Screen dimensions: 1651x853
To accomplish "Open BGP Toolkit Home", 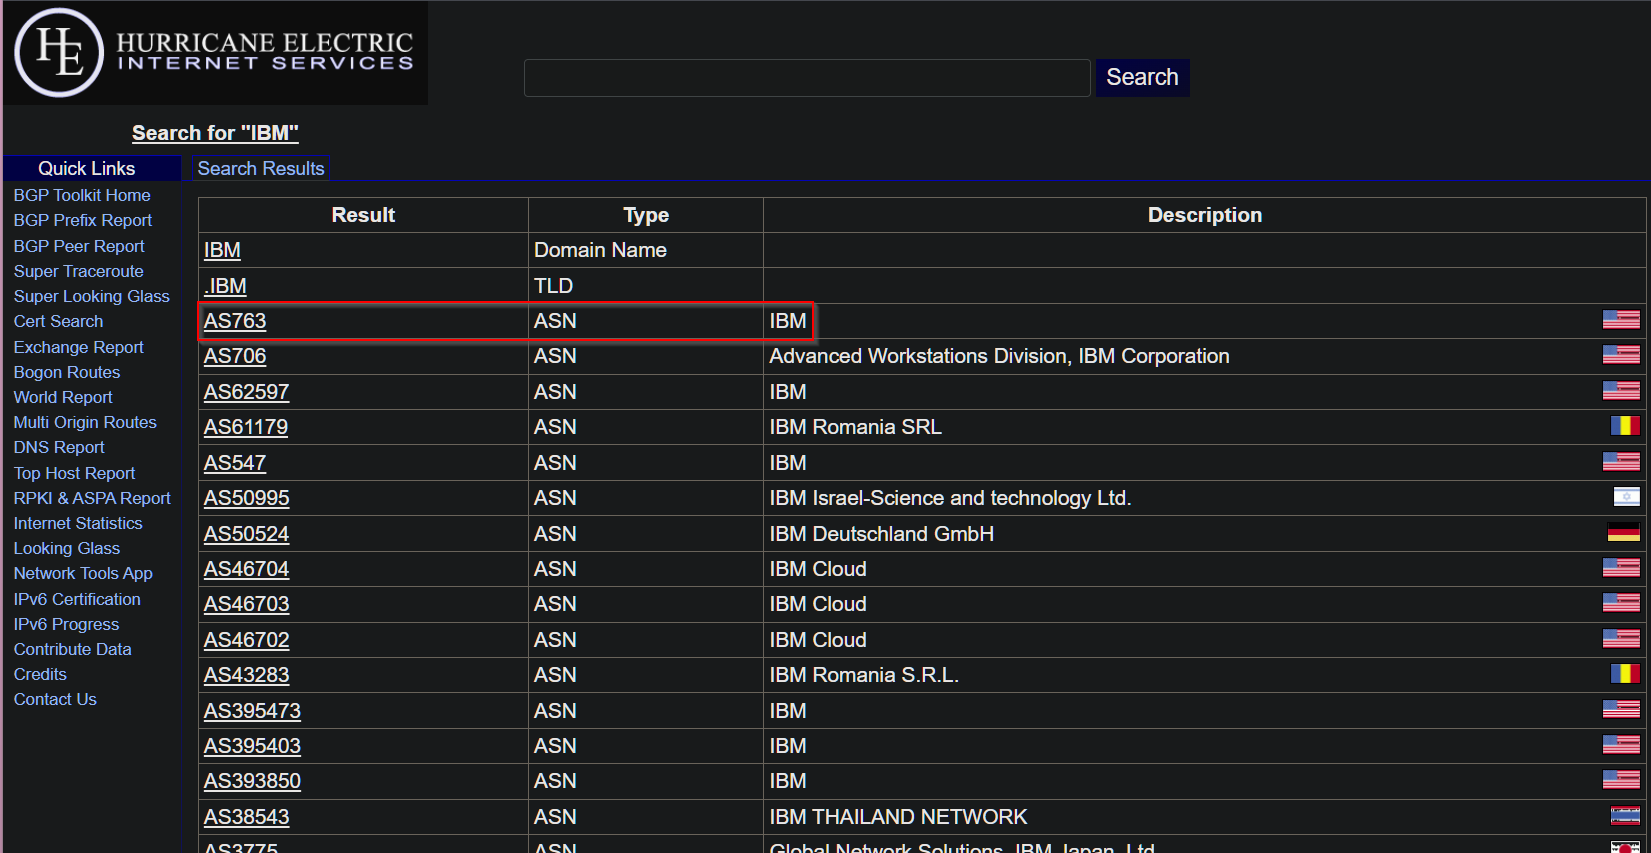I will pos(82,195).
